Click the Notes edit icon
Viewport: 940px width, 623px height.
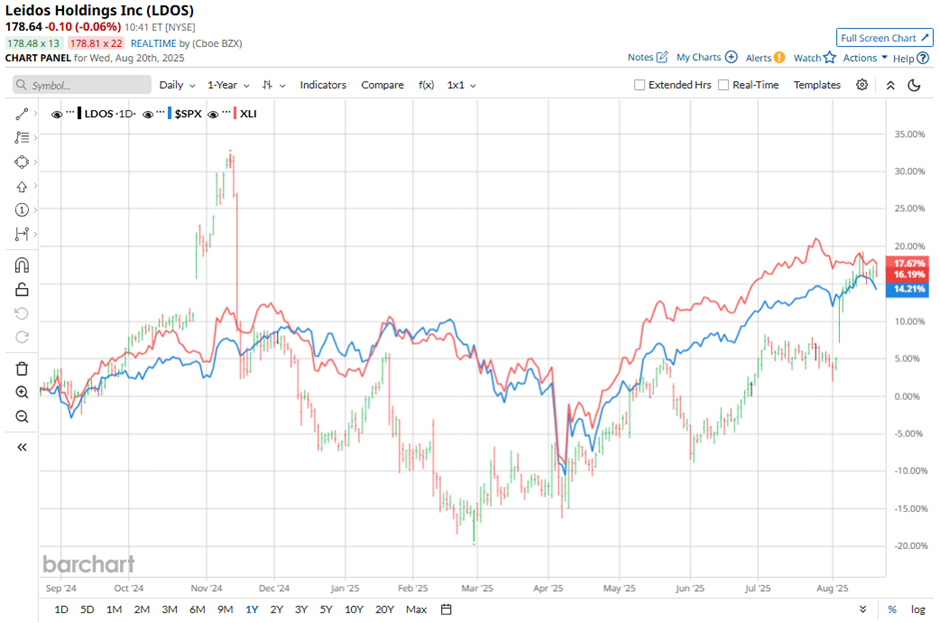click(x=662, y=57)
